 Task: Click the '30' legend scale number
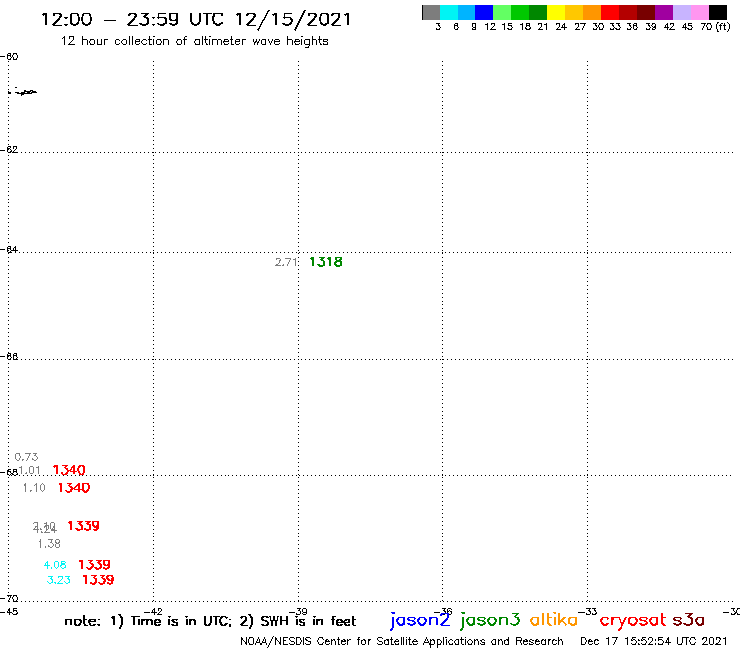[598, 27]
